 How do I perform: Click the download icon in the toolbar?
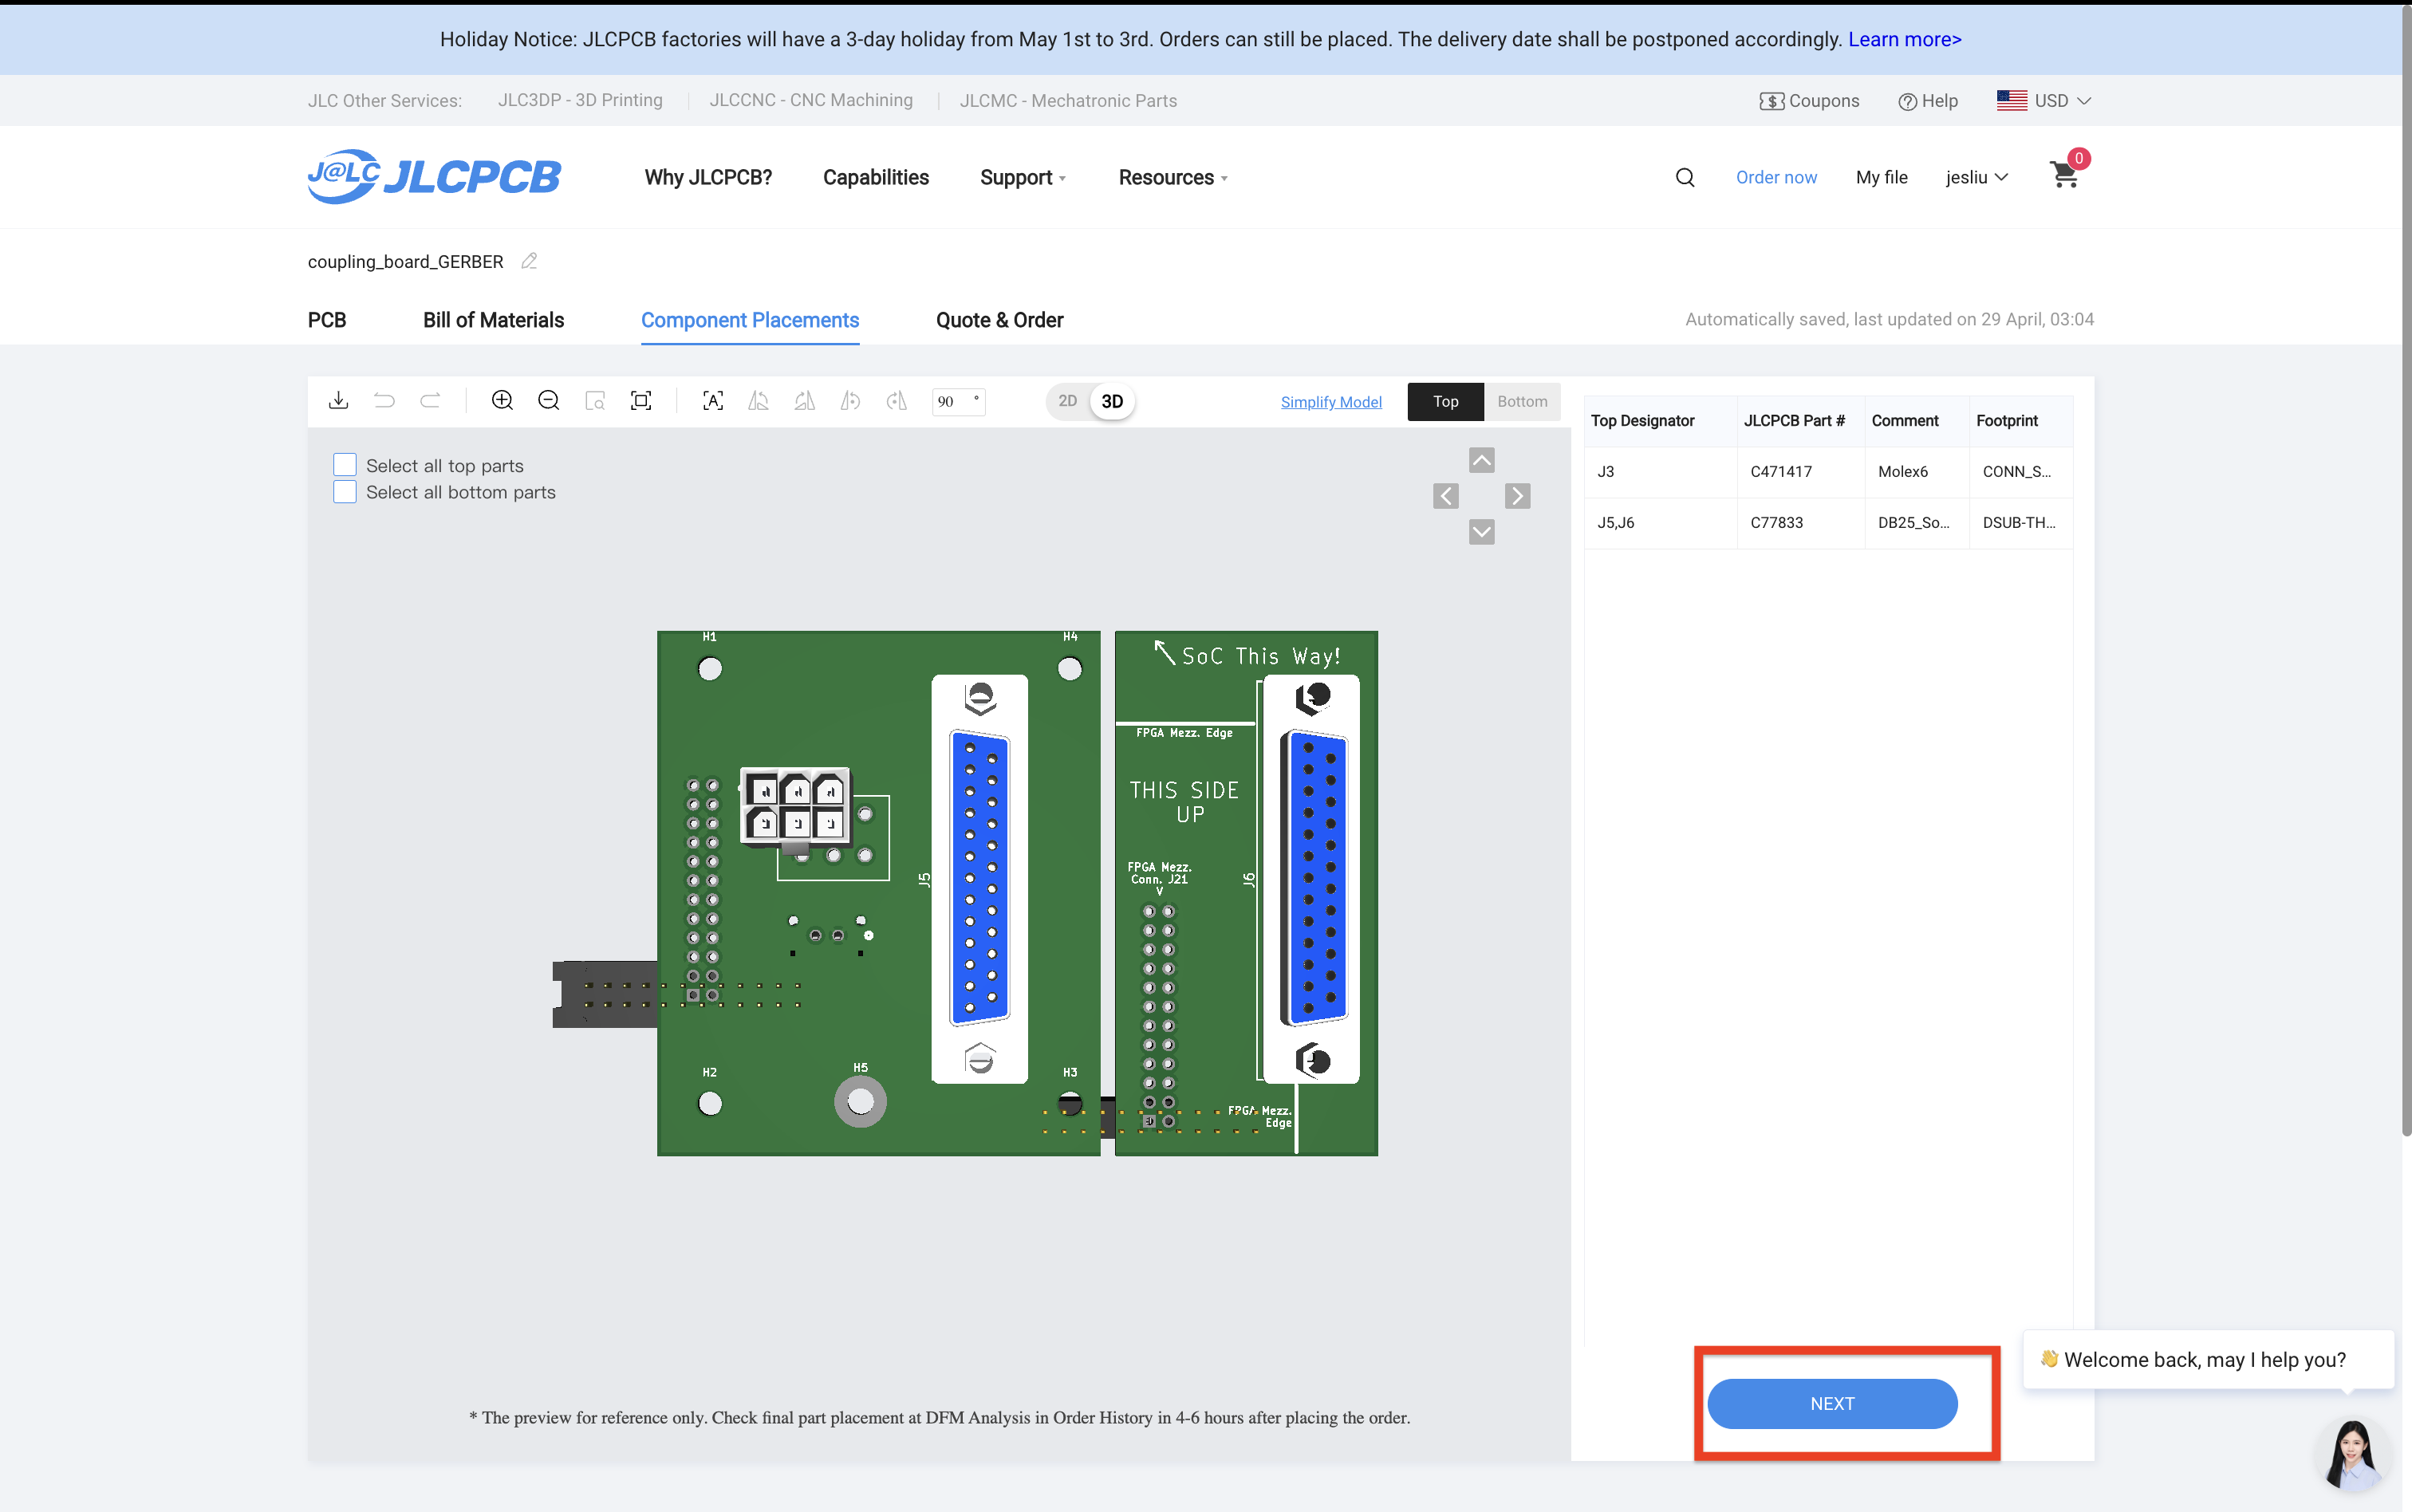(x=338, y=401)
